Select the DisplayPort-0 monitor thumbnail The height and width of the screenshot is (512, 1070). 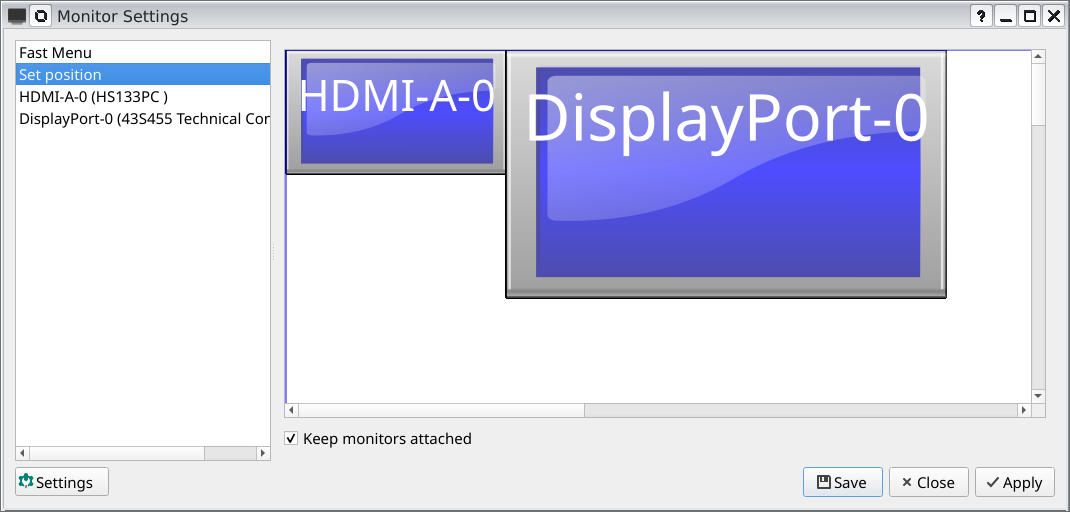726,174
